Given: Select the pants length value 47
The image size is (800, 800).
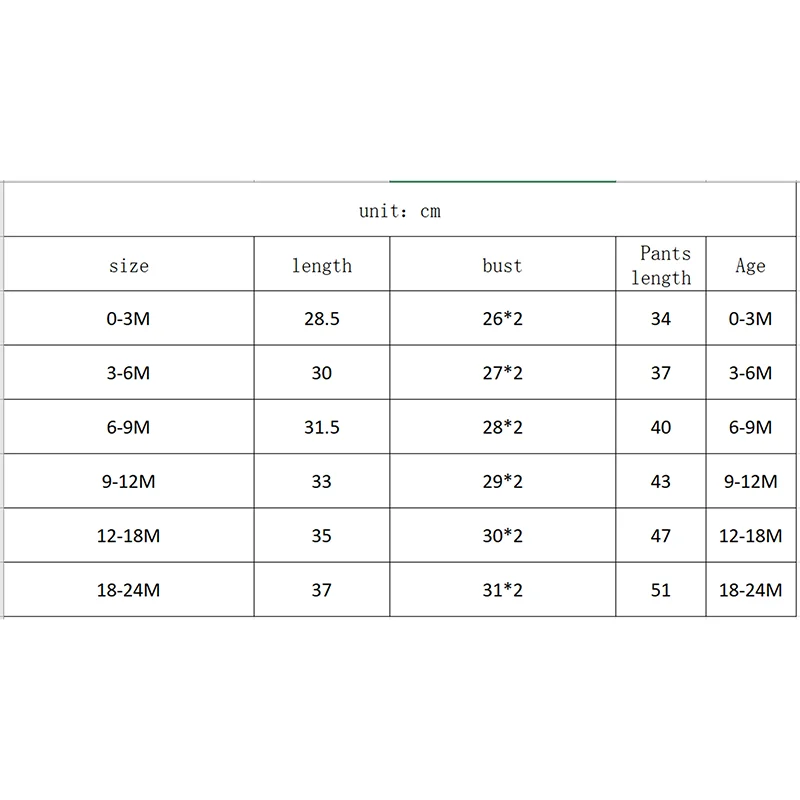Looking at the screenshot, I should tap(661, 536).
